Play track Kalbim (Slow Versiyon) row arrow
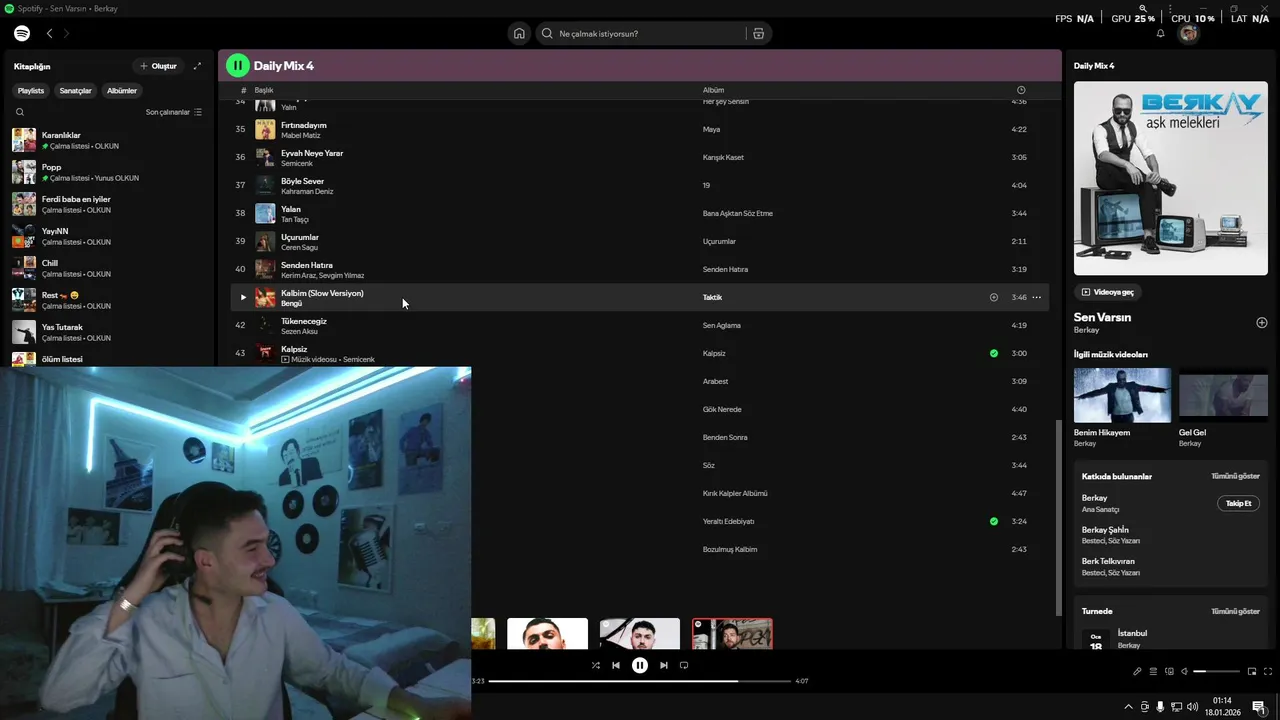 (242, 297)
